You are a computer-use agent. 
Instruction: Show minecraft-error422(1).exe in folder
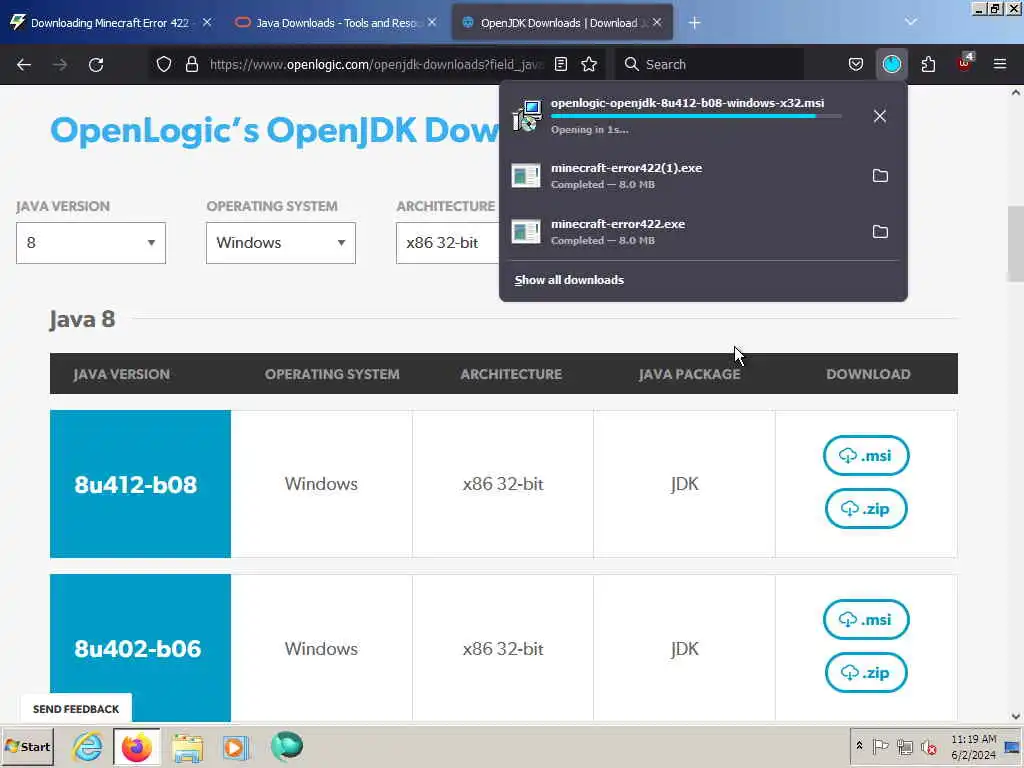coord(880,176)
